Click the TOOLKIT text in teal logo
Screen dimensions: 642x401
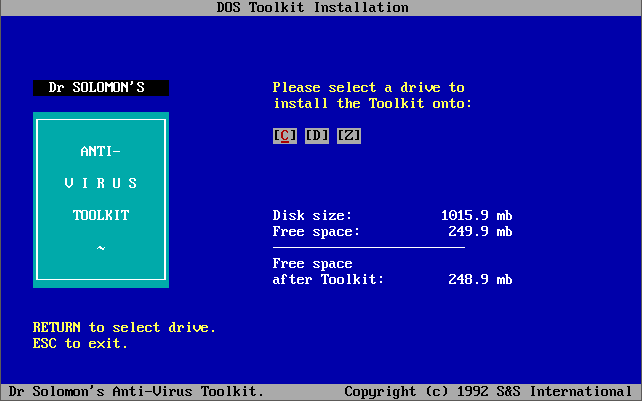pyautogui.click(x=100, y=216)
